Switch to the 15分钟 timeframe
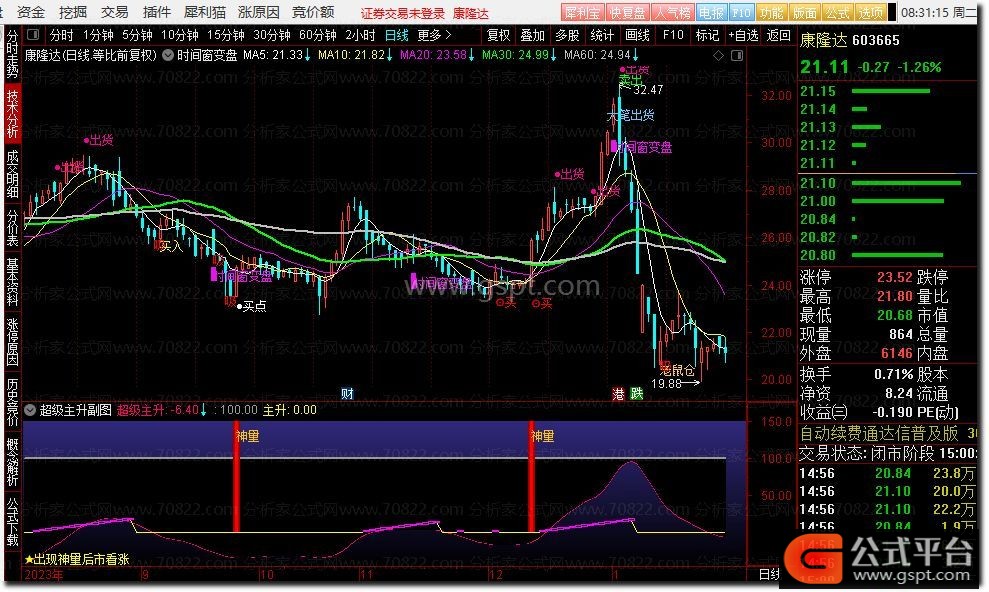This screenshot has width=989, height=592. click(226, 35)
